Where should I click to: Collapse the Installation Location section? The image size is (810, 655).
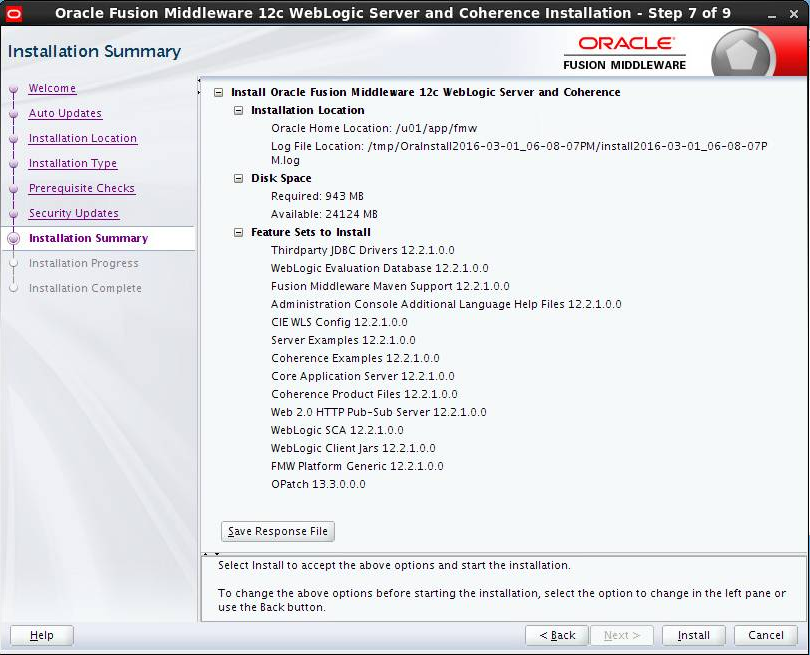click(238, 111)
